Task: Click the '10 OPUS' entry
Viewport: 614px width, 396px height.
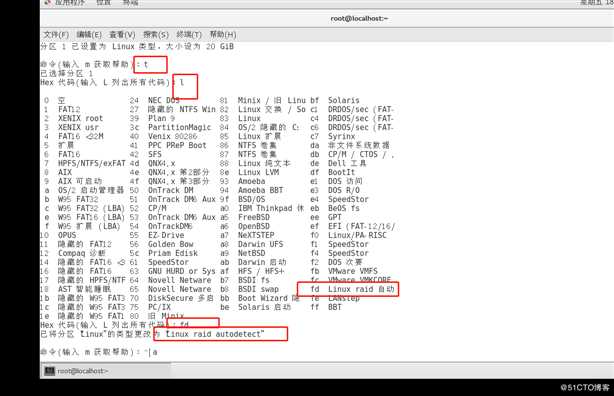Action: pyautogui.click(x=58, y=235)
